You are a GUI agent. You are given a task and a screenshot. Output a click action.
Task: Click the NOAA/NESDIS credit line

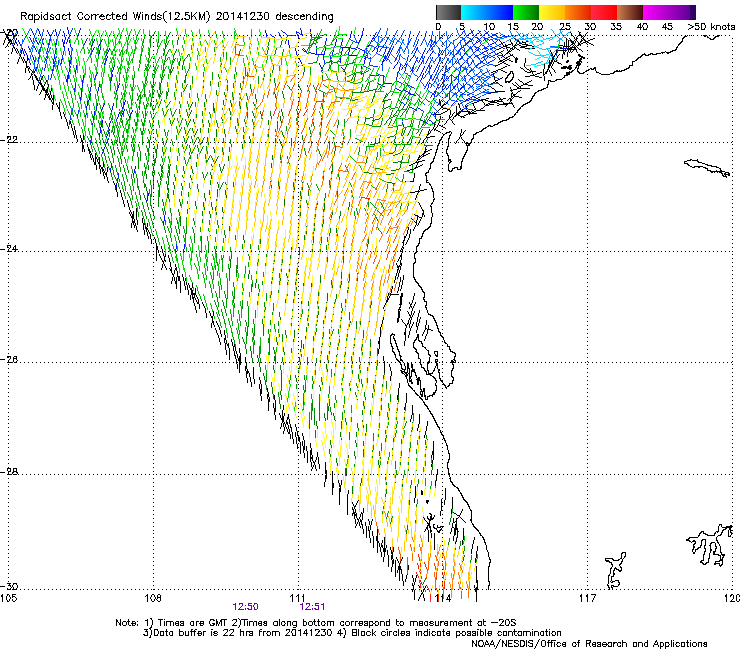coord(589,644)
